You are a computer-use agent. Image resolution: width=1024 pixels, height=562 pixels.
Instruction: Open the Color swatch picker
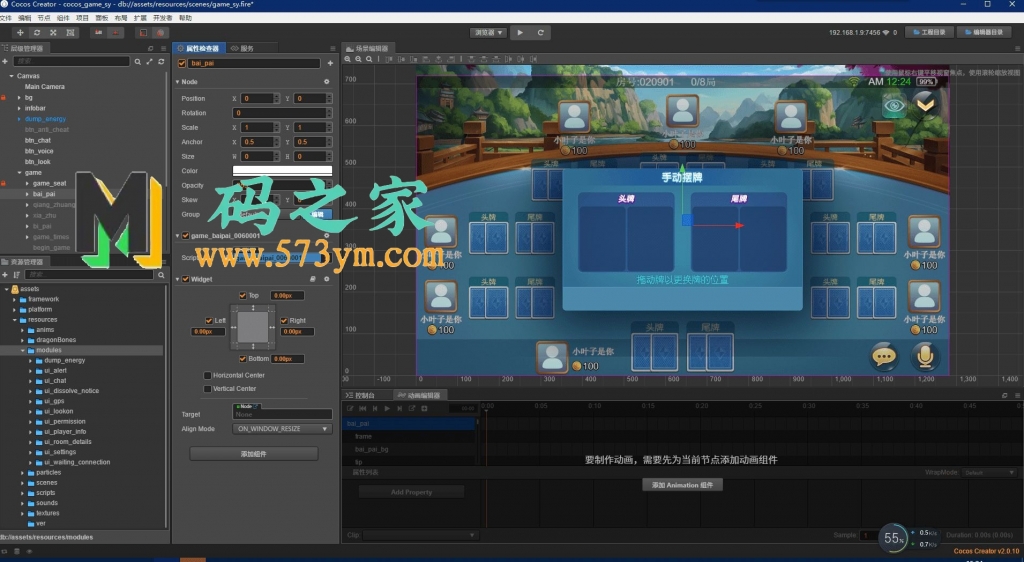(282, 170)
